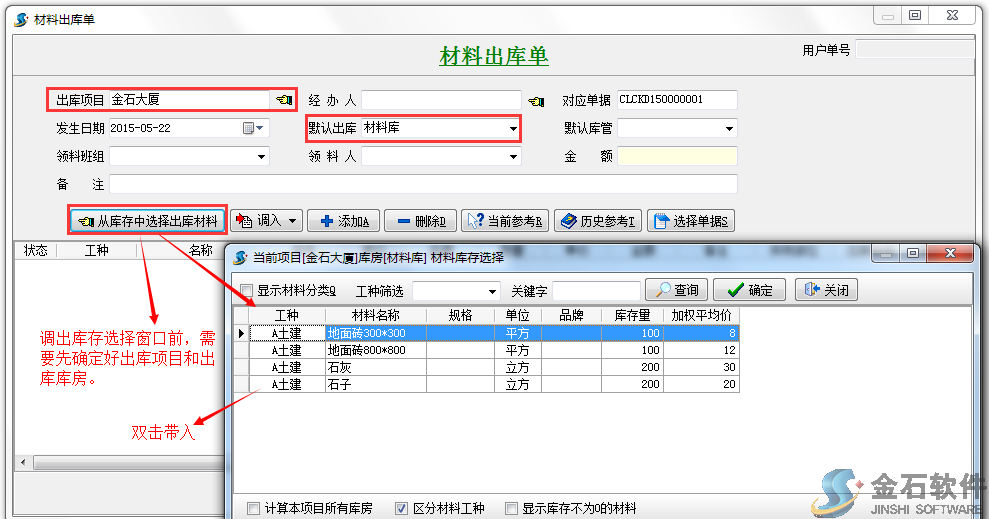Open 当前参考 reference tool
The height and width of the screenshot is (519, 989).
pos(504,221)
